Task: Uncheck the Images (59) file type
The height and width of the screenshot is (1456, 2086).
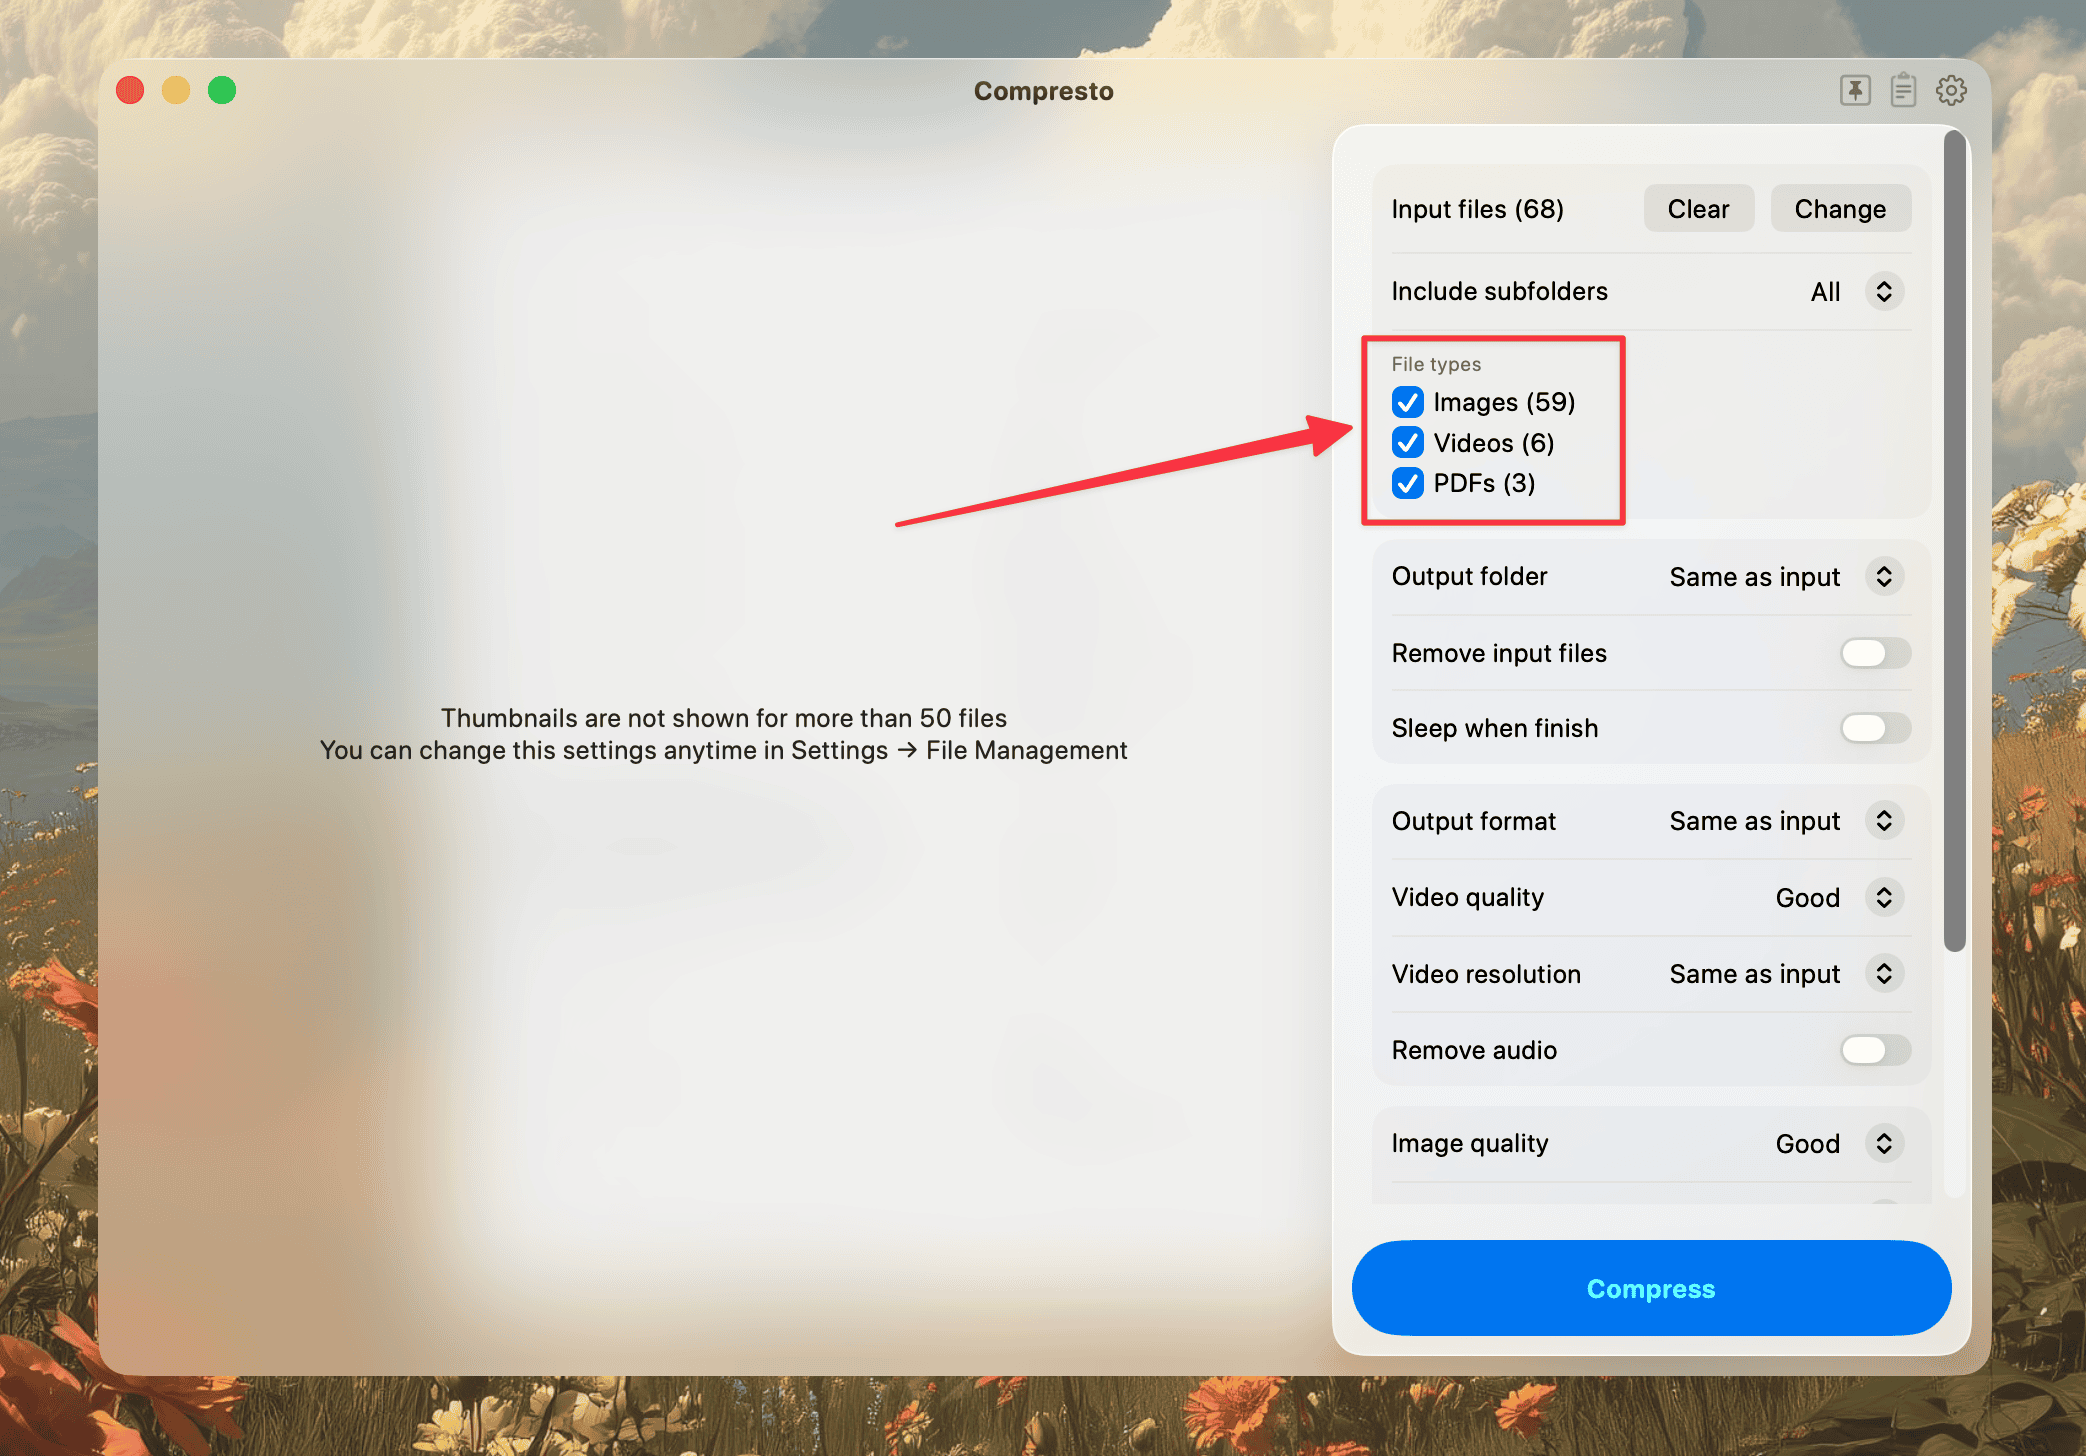Action: (x=1407, y=402)
